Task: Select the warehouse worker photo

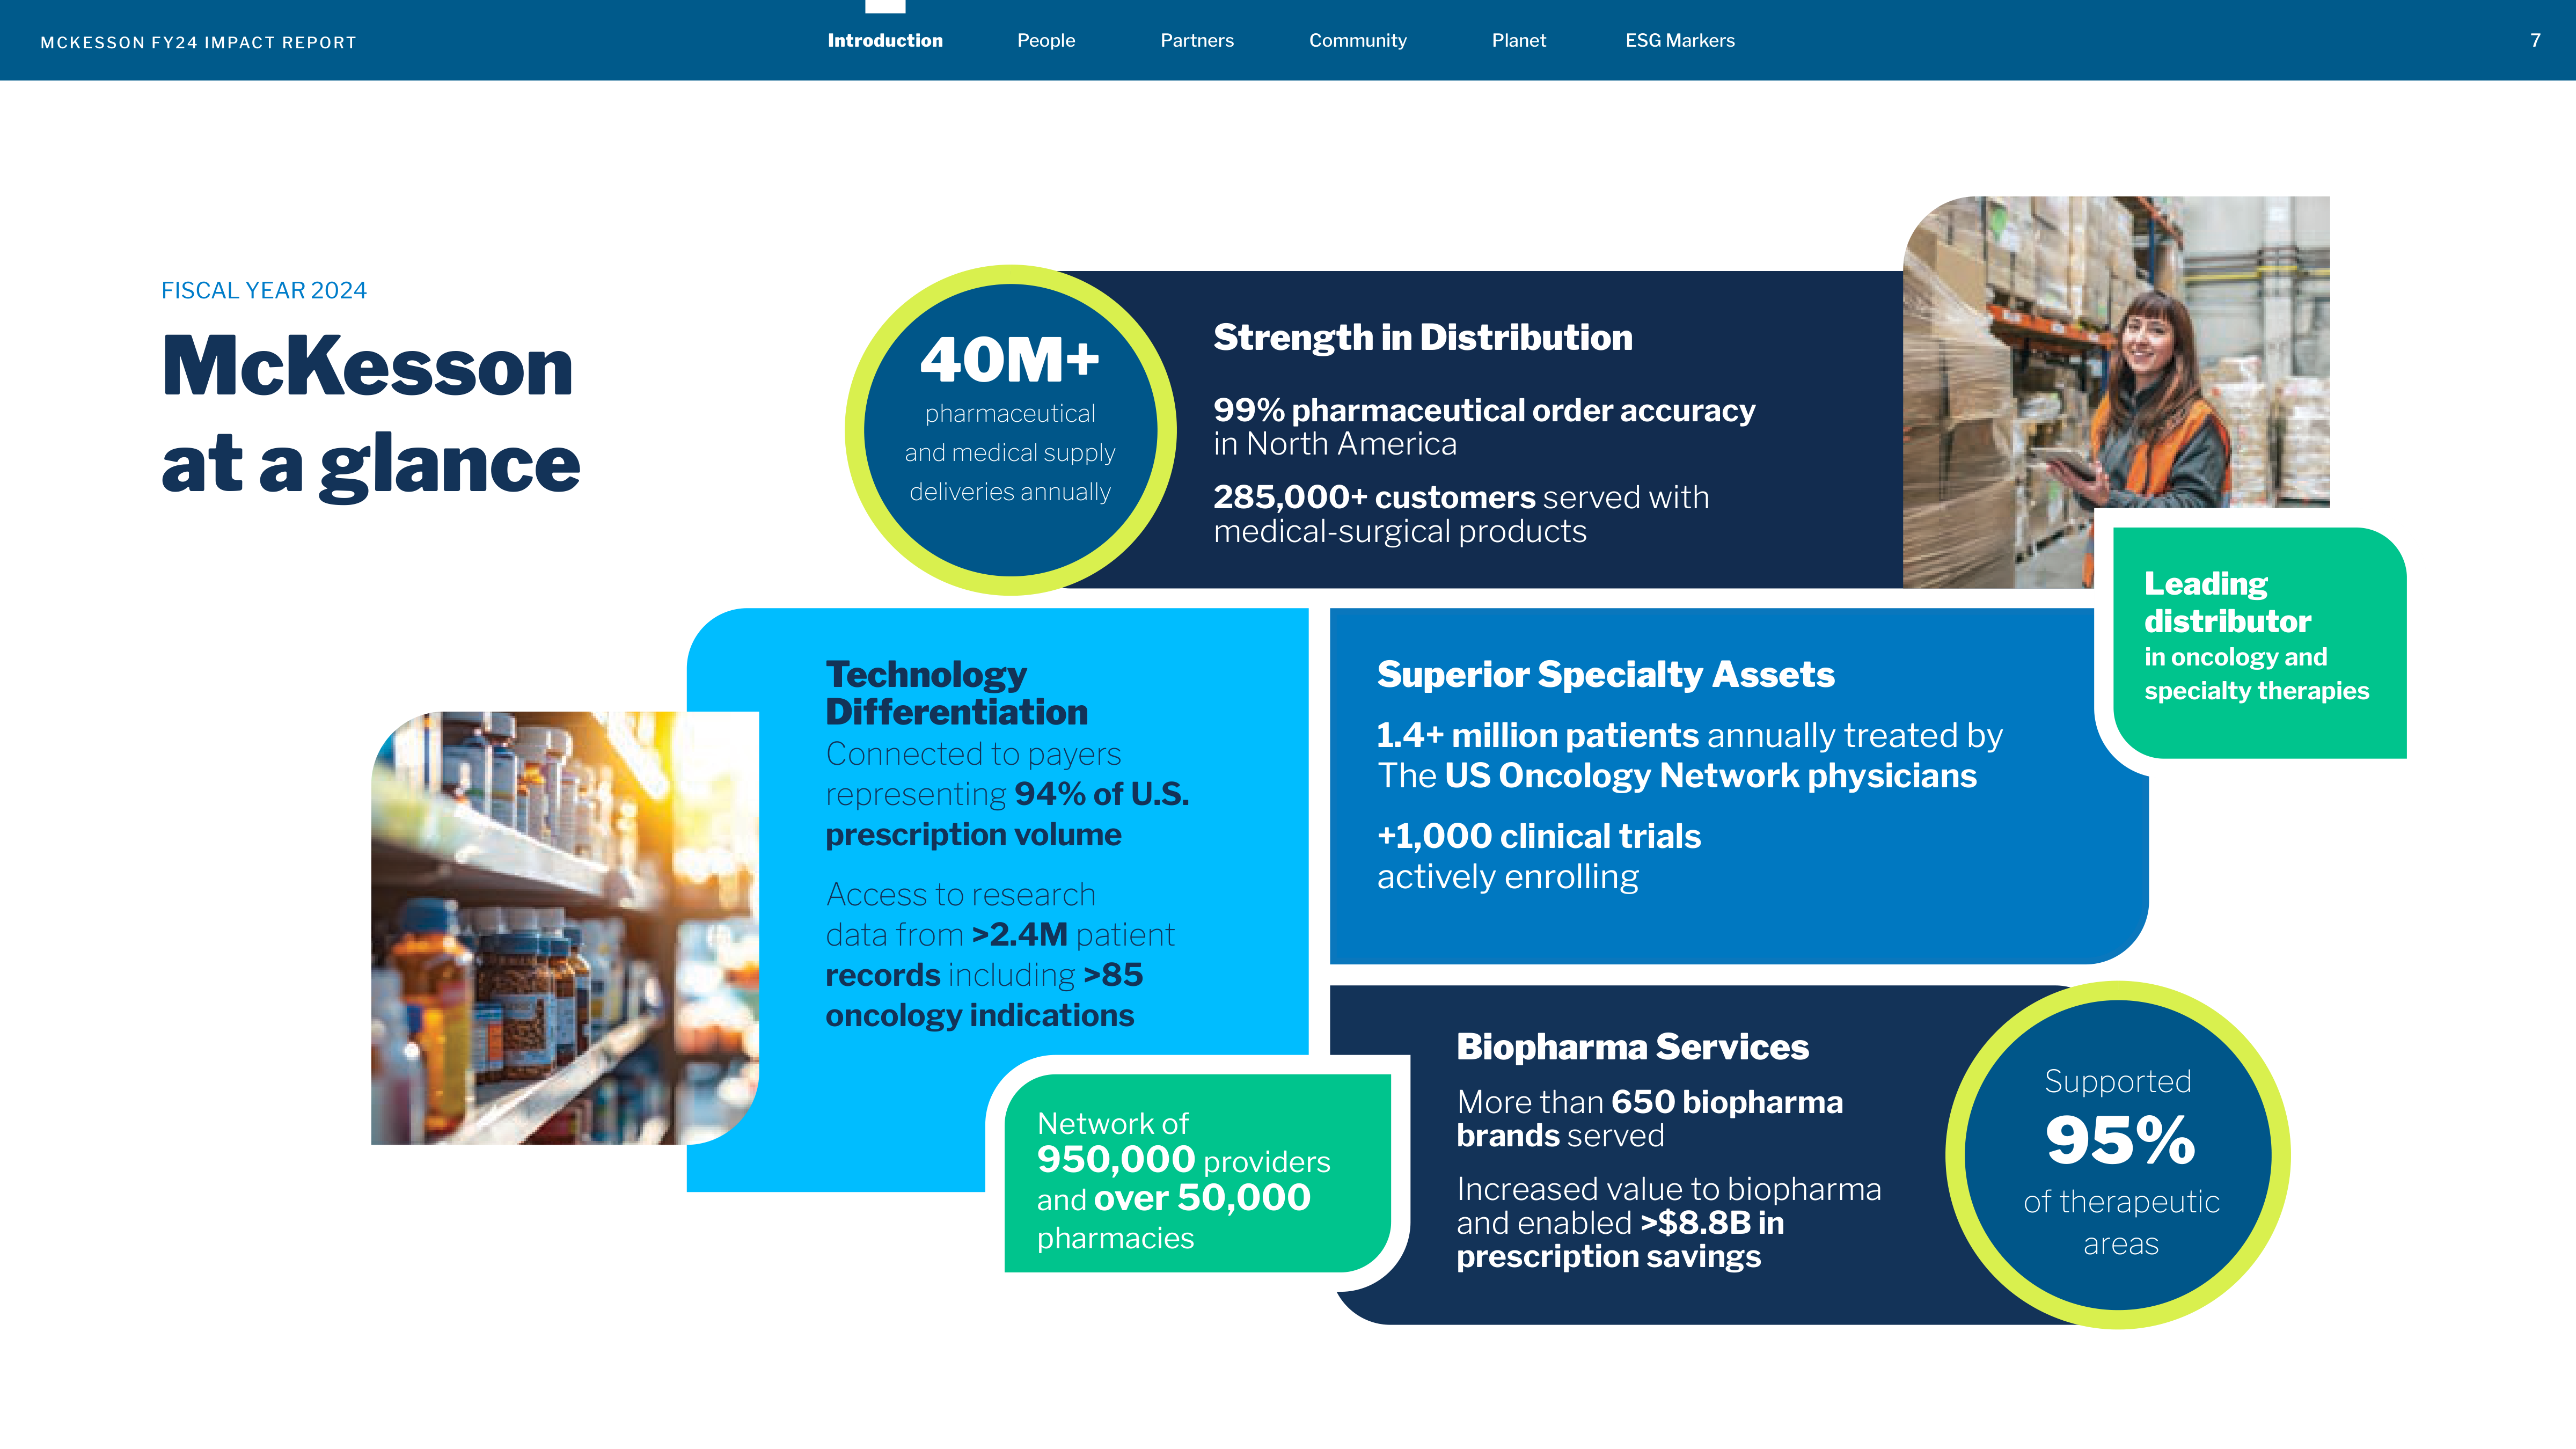Action: pos(2116,392)
